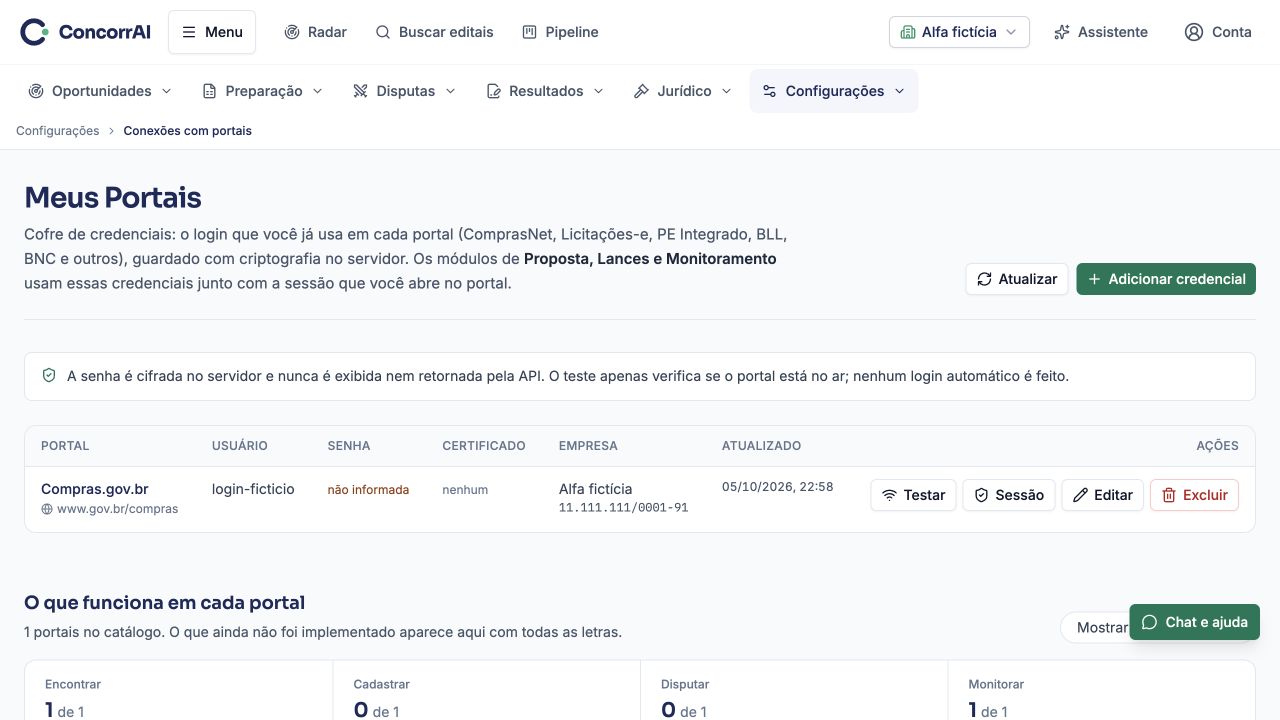
Task: Expand the Resultados menu
Action: [x=545, y=91]
